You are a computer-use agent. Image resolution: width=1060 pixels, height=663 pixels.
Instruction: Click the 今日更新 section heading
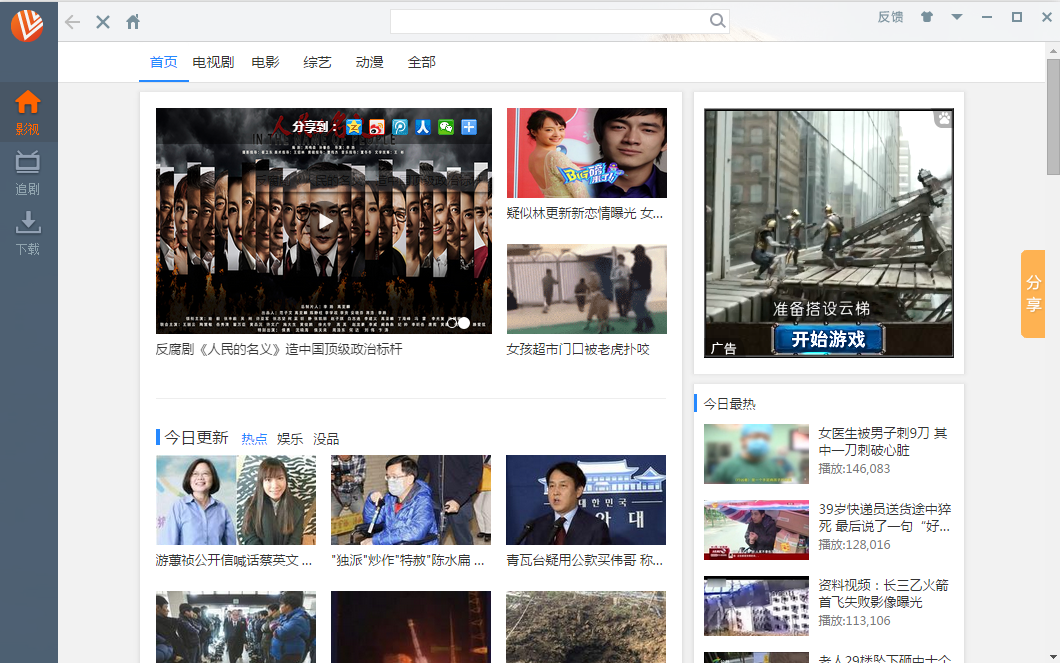[x=196, y=438]
